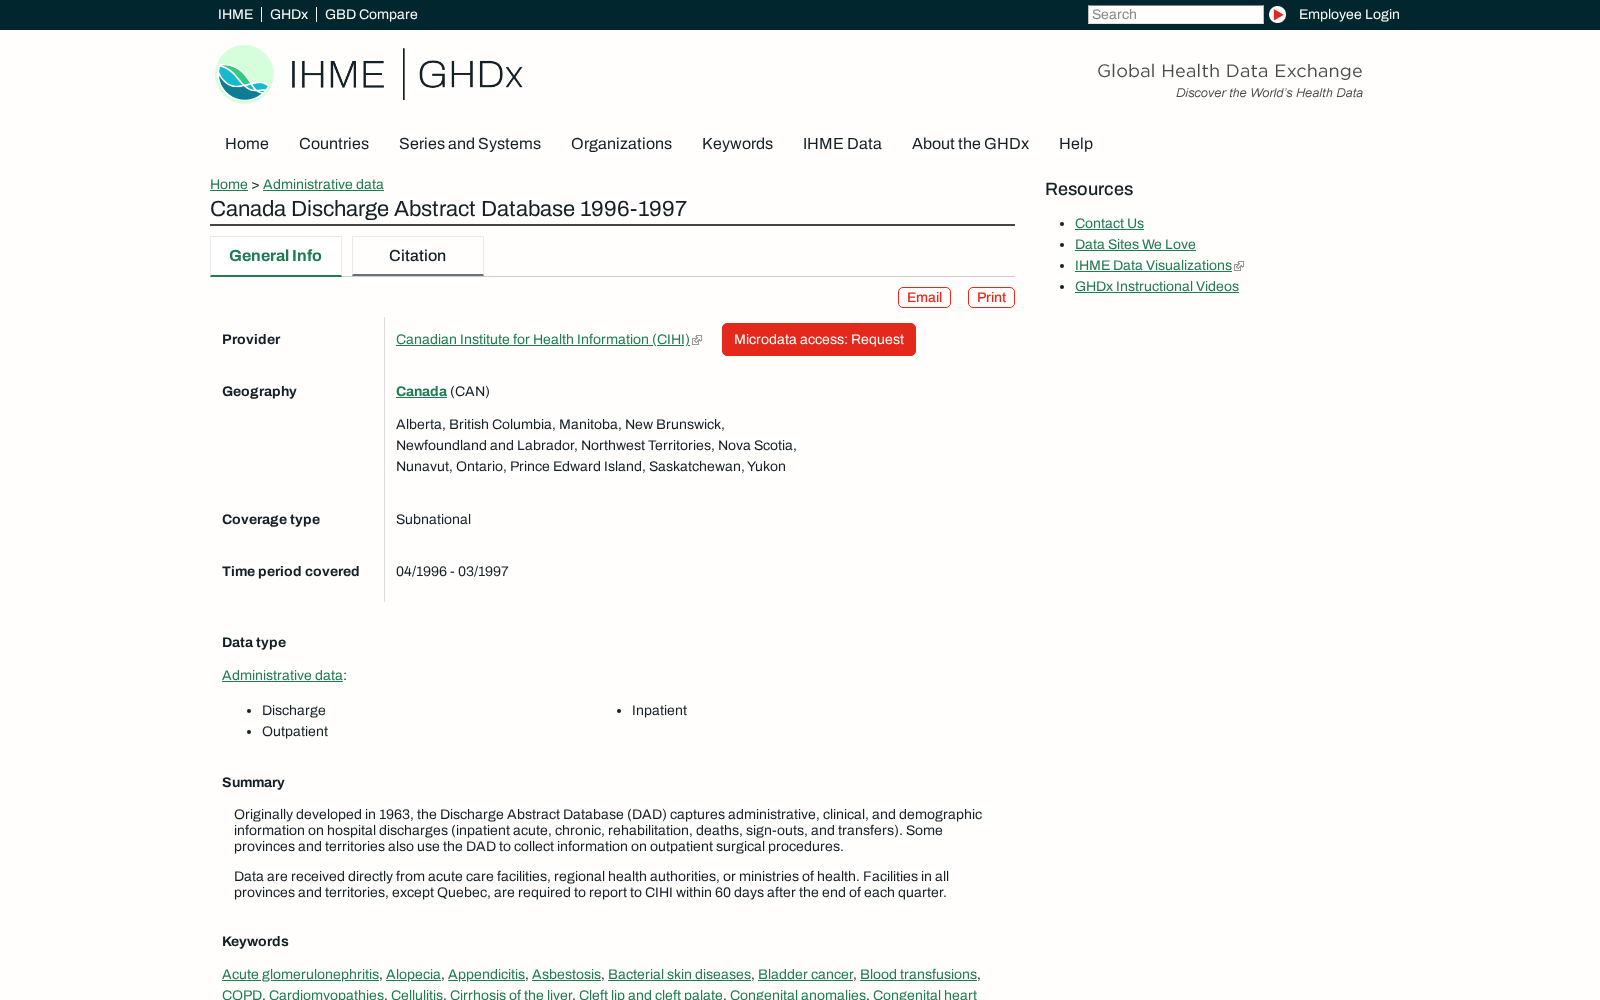The width and height of the screenshot is (1600, 1000).
Task: Click Appendicitis keyword link
Action: tap(486, 975)
